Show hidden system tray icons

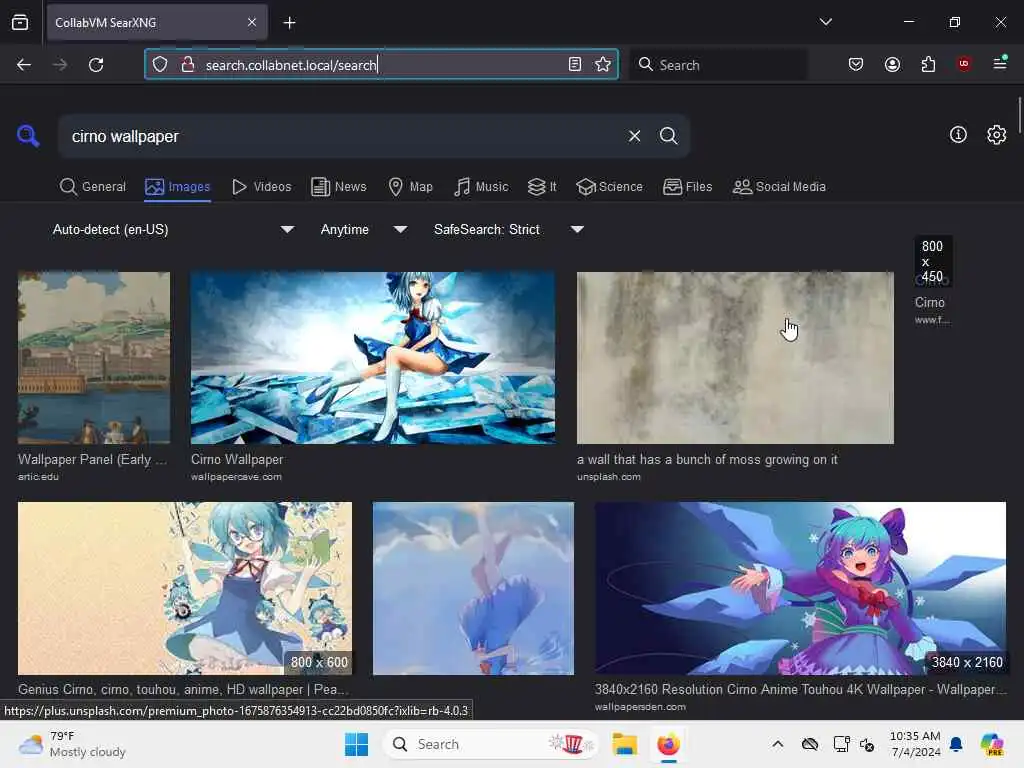778,744
